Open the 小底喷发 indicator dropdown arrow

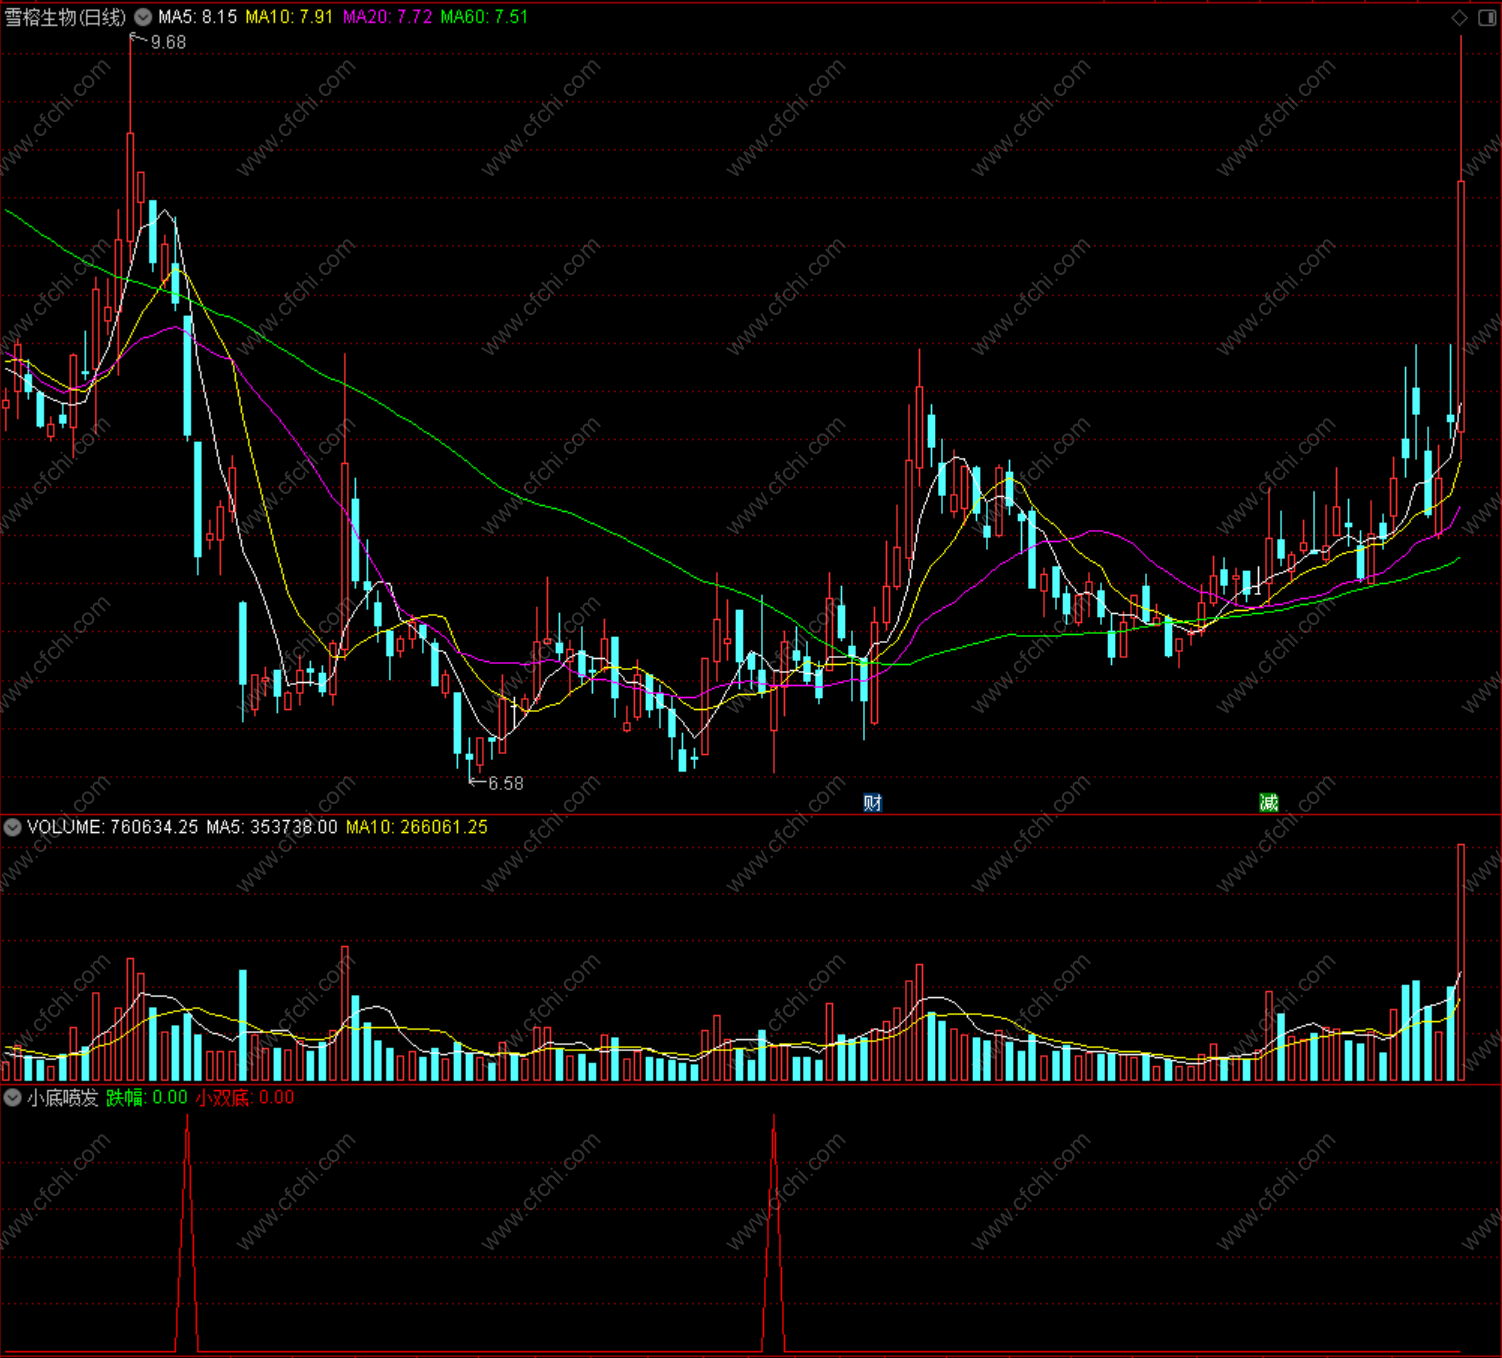pyautogui.click(x=13, y=1097)
